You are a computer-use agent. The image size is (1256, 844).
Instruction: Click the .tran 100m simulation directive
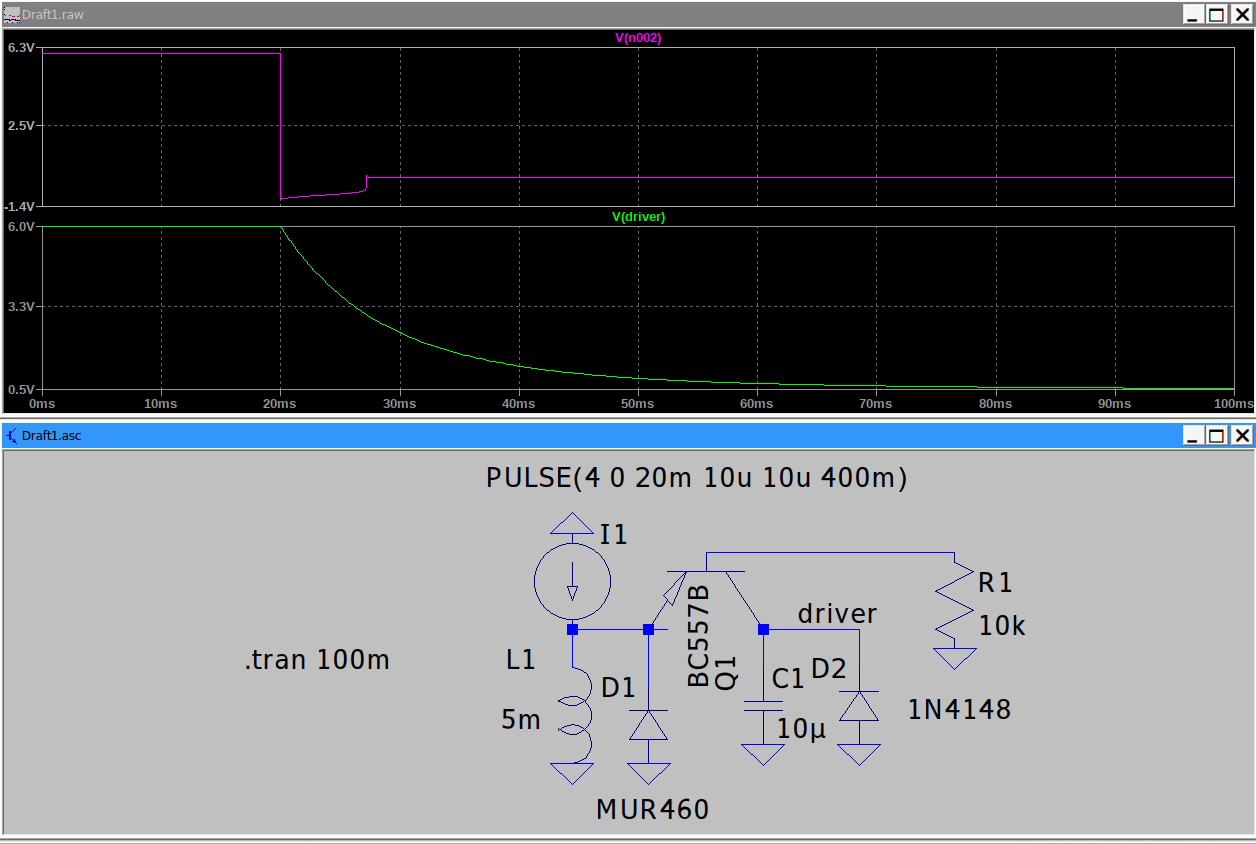(317, 661)
